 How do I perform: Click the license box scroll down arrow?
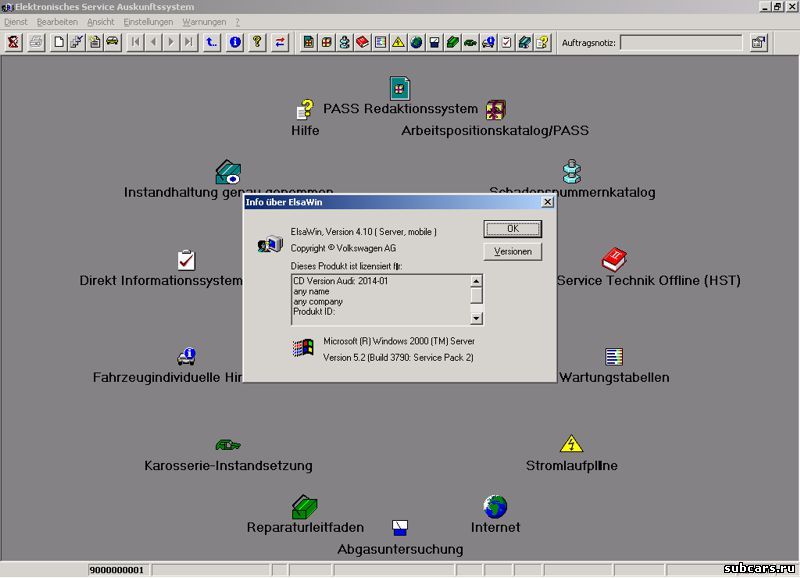[x=476, y=318]
